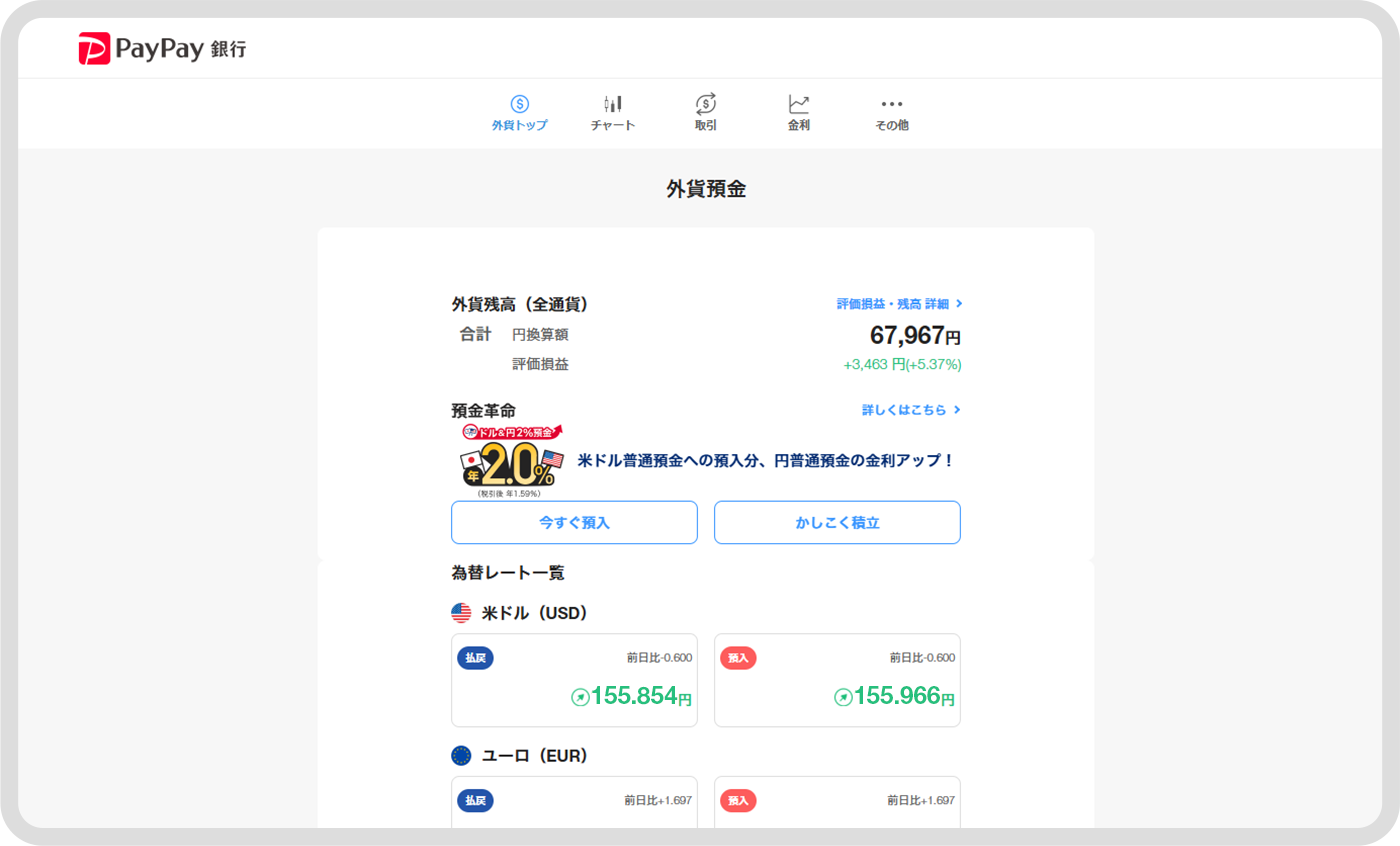Select USD 払戻 rate card 155.854円
Screen dimensions: 1400x846
pyautogui.click(x=574, y=680)
